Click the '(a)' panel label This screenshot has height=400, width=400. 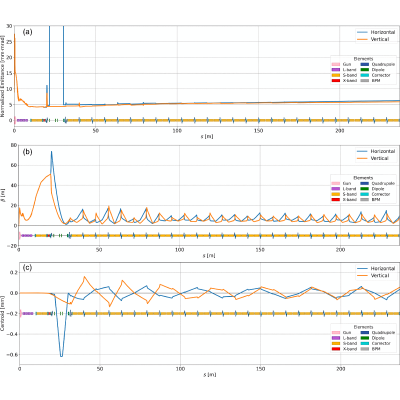point(27,32)
